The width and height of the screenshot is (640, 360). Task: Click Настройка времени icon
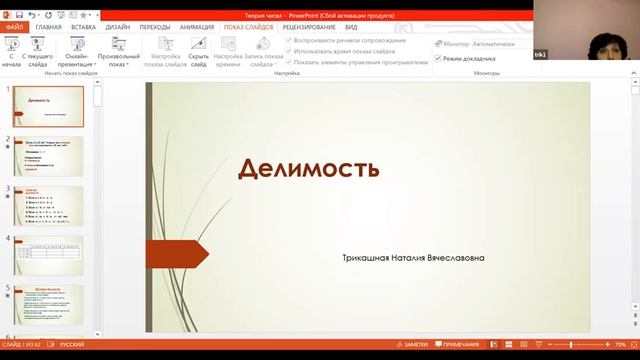click(228, 43)
